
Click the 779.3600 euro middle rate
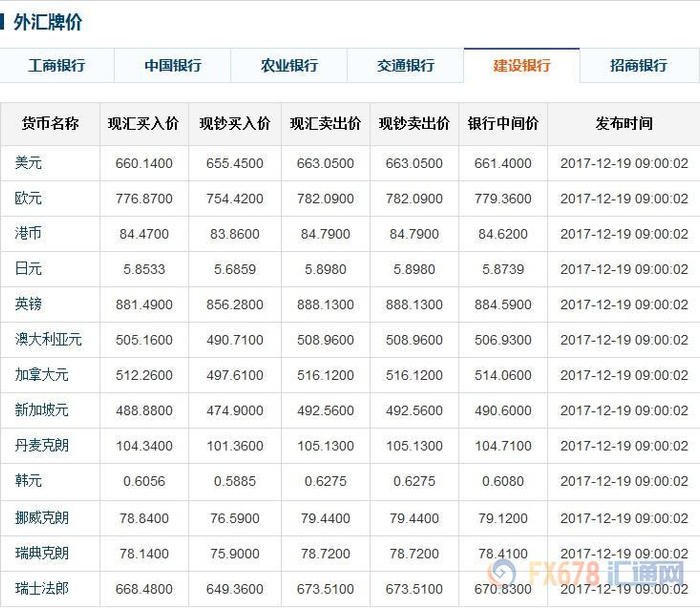click(503, 199)
